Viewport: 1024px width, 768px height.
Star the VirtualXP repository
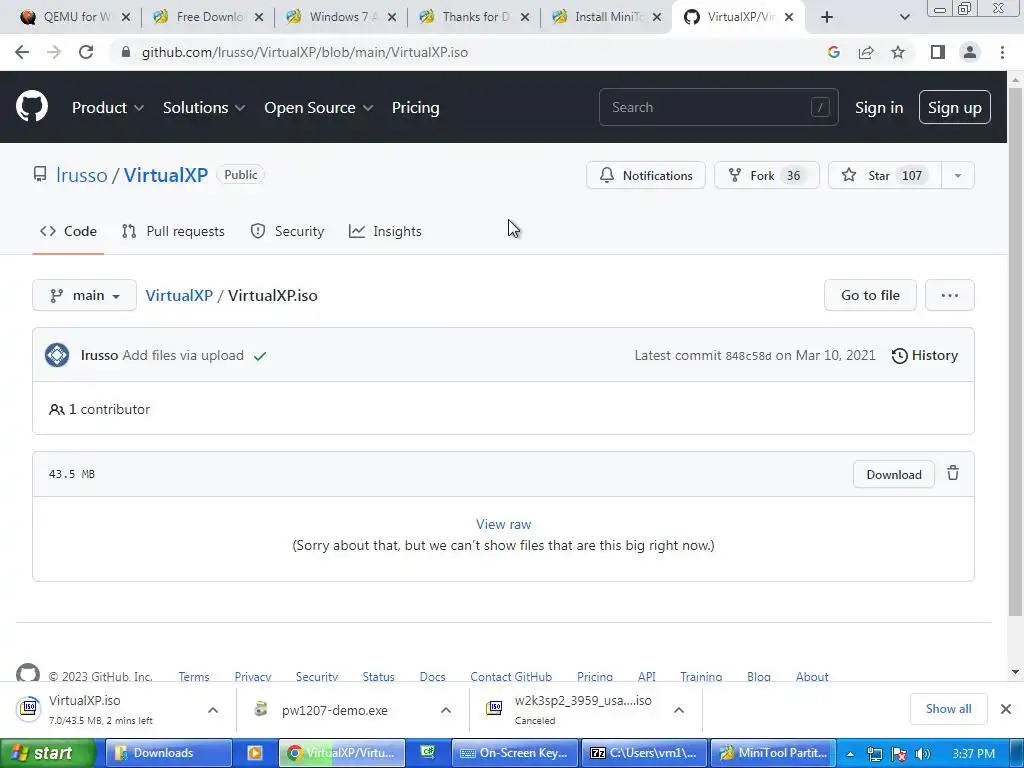point(885,175)
